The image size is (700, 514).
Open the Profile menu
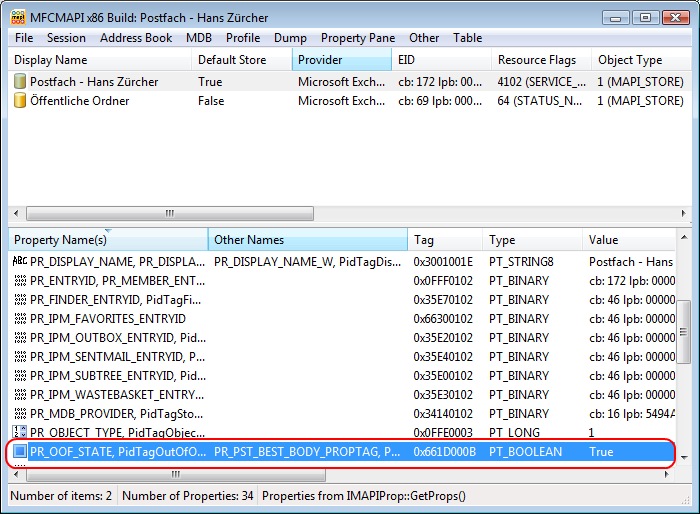[243, 38]
